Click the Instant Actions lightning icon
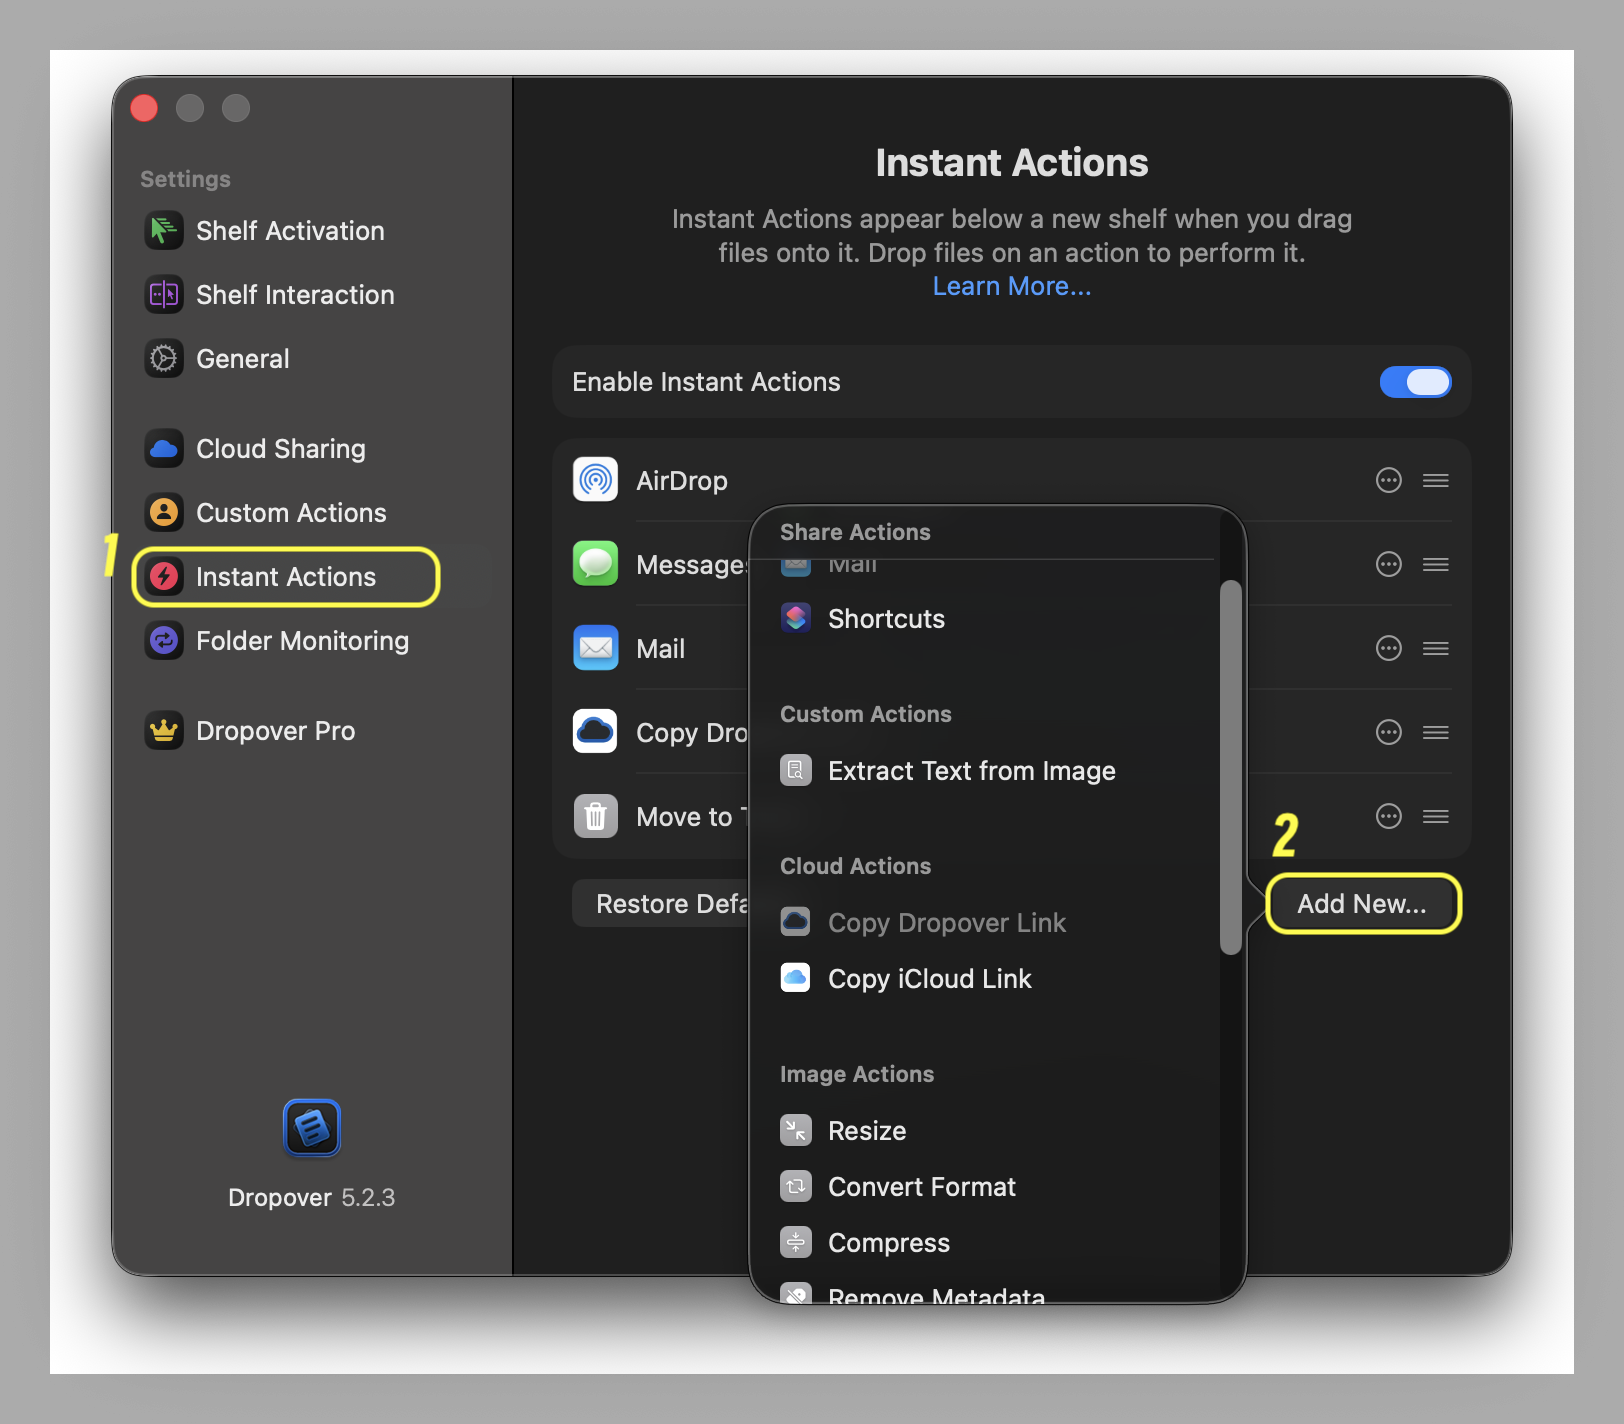1624x1424 pixels. (x=164, y=577)
